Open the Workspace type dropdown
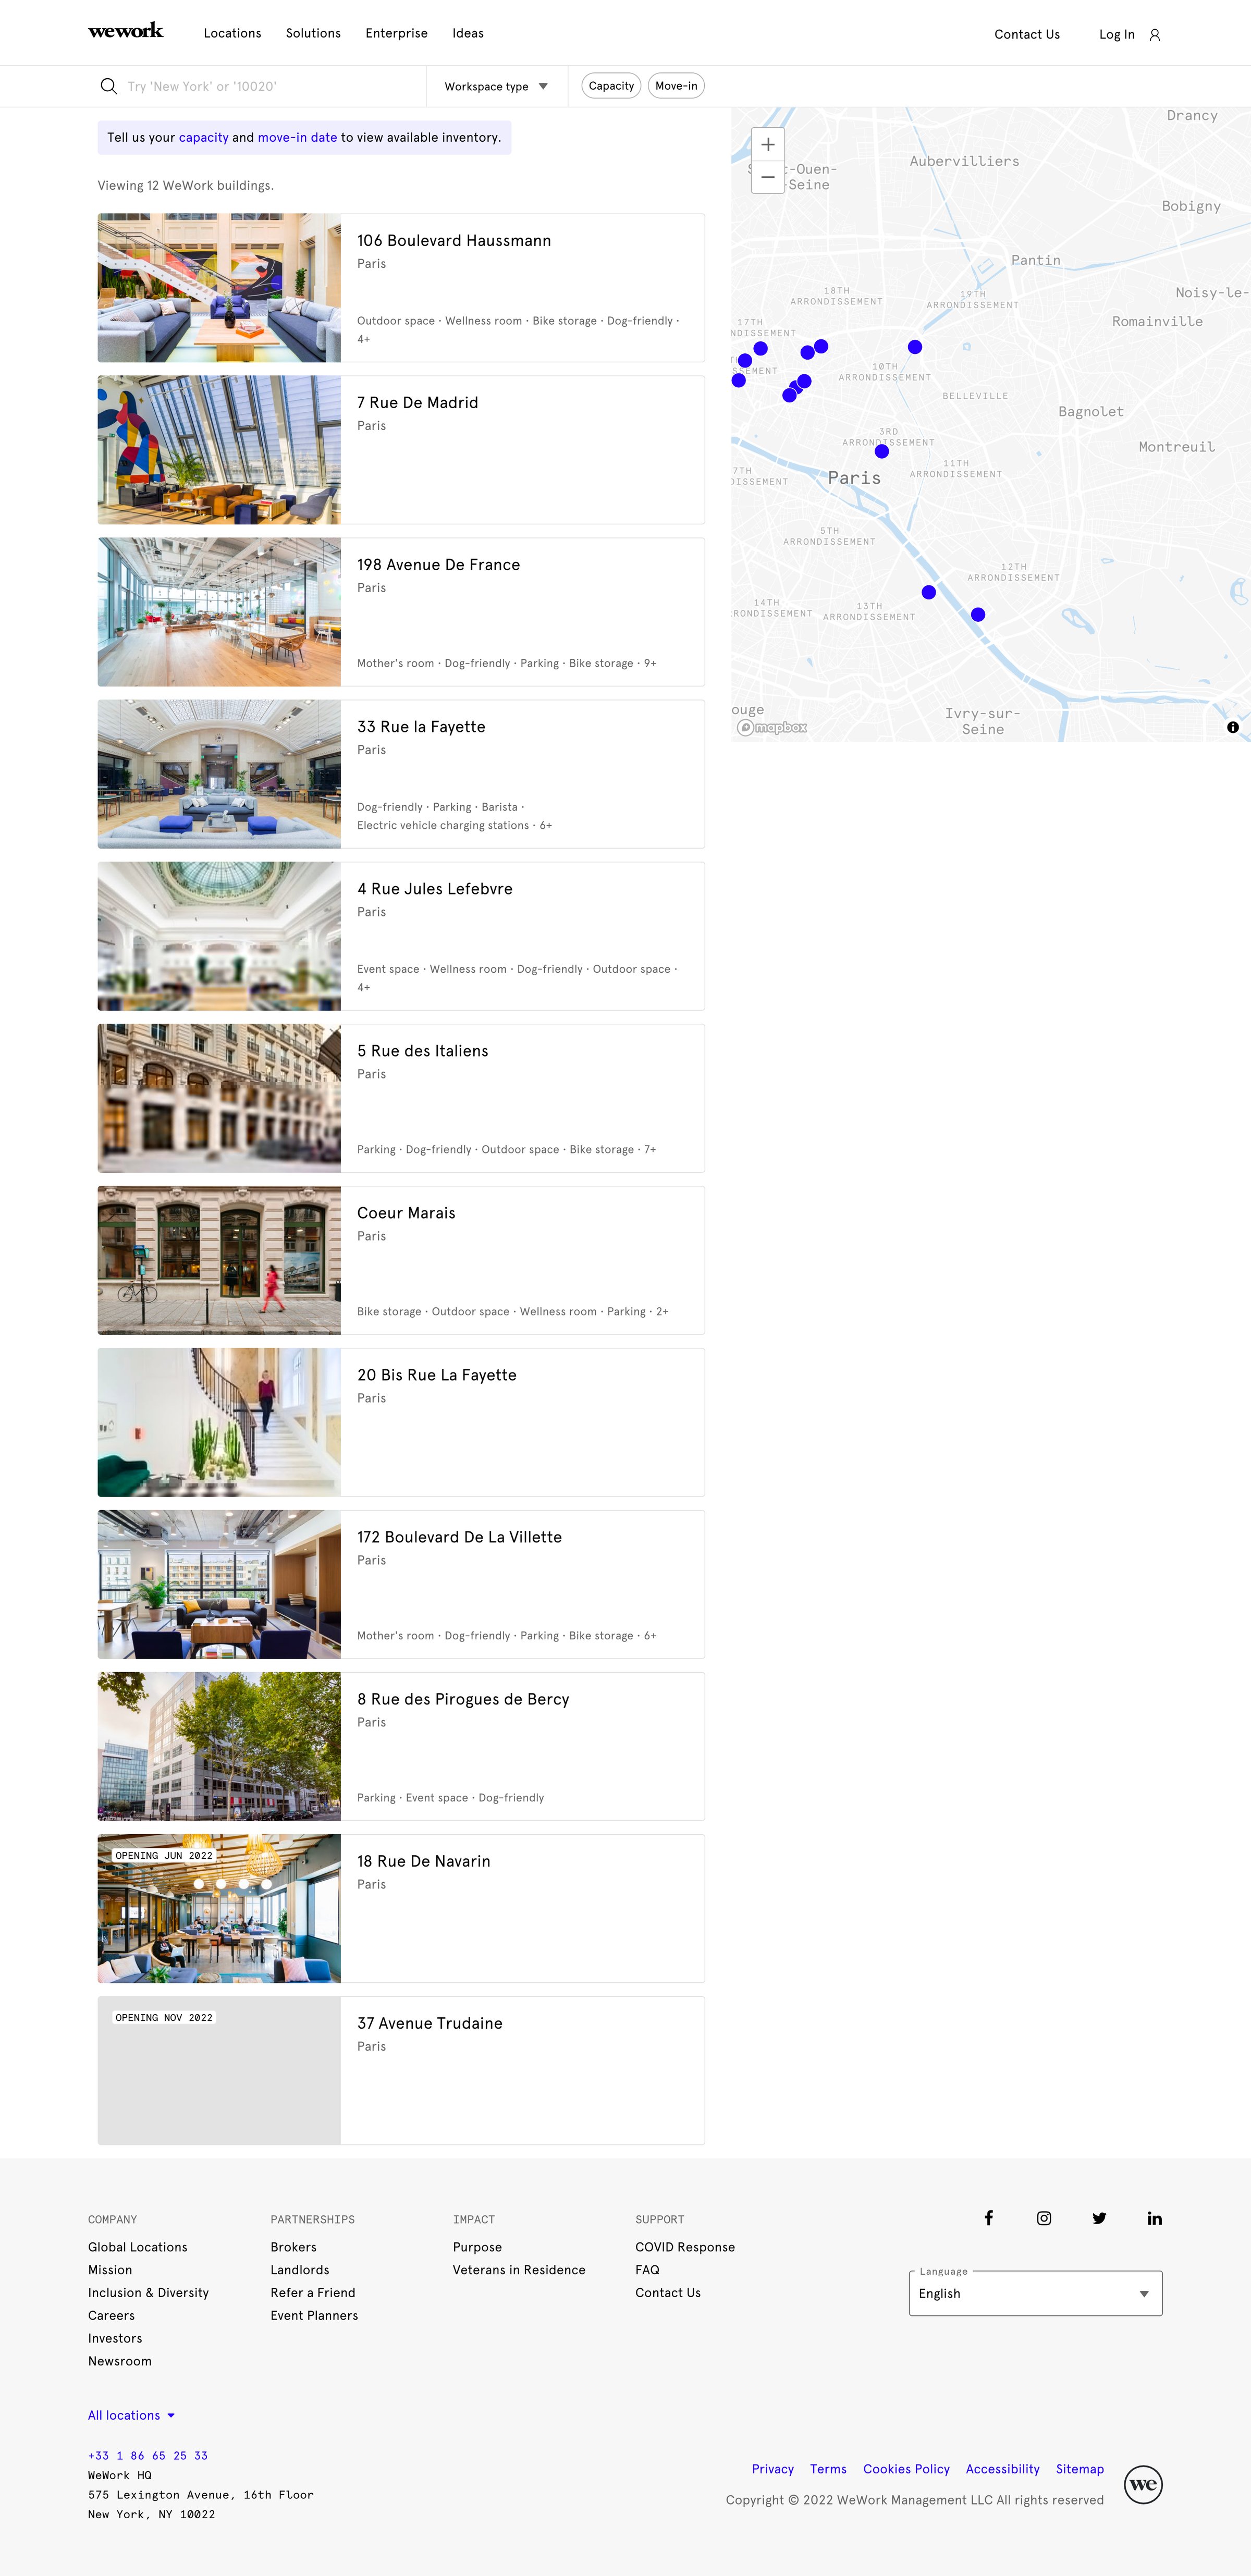 click(x=497, y=86)
